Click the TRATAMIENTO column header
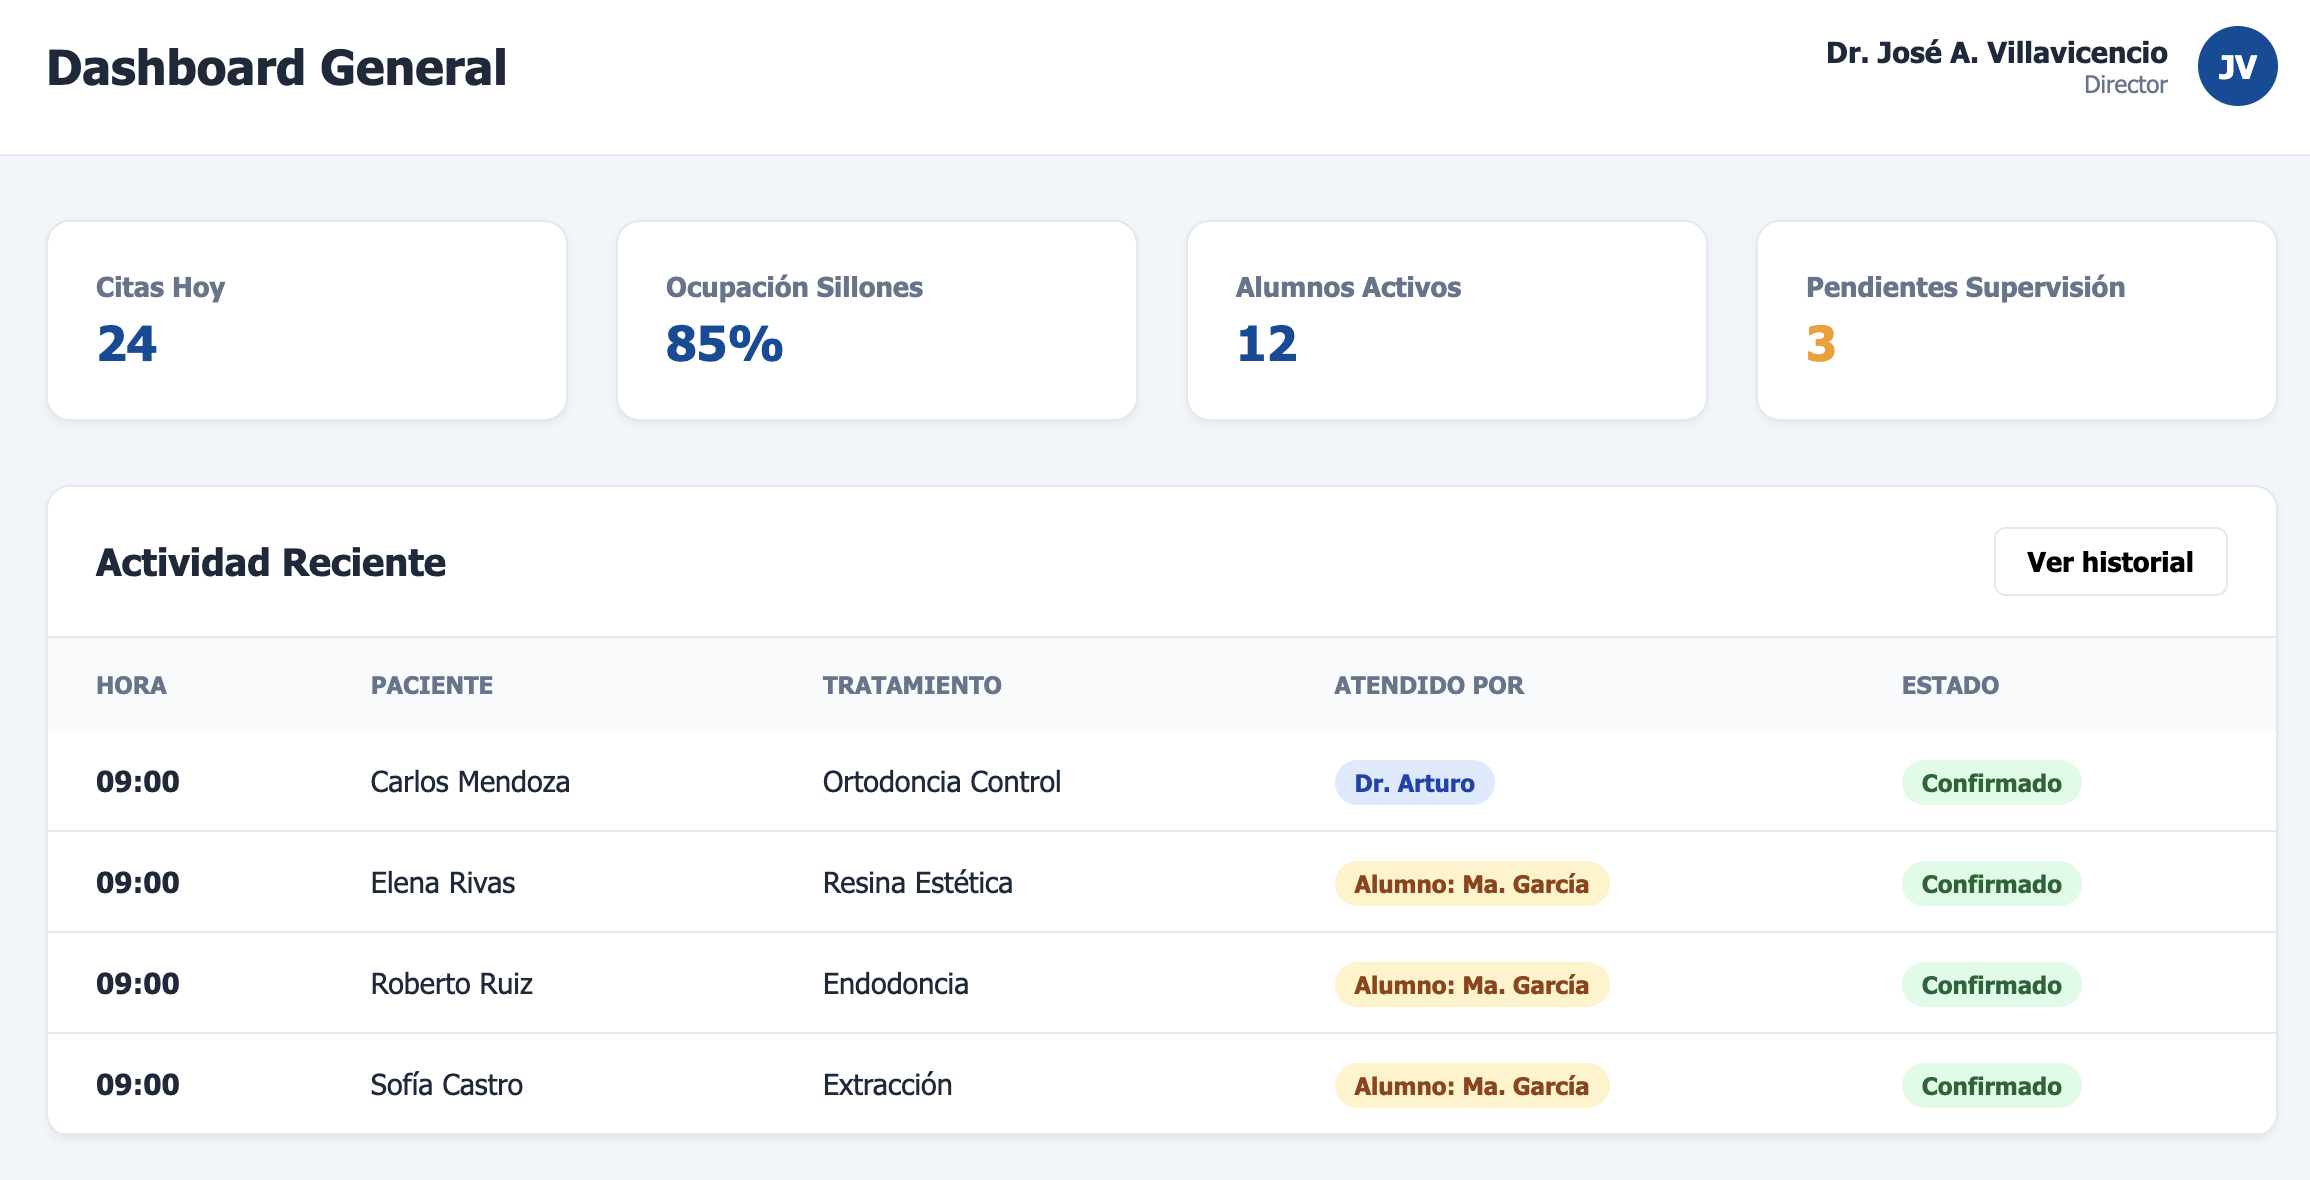Screen dimensions: 2310x1180 coord(912,685)
